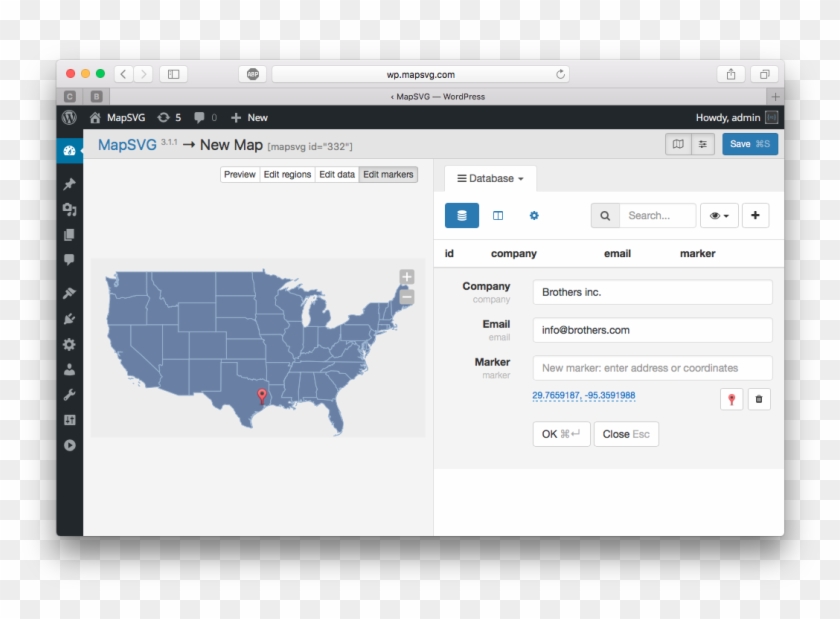
Task: Switch to the Edit regions tab
Action: coord(287,174)
